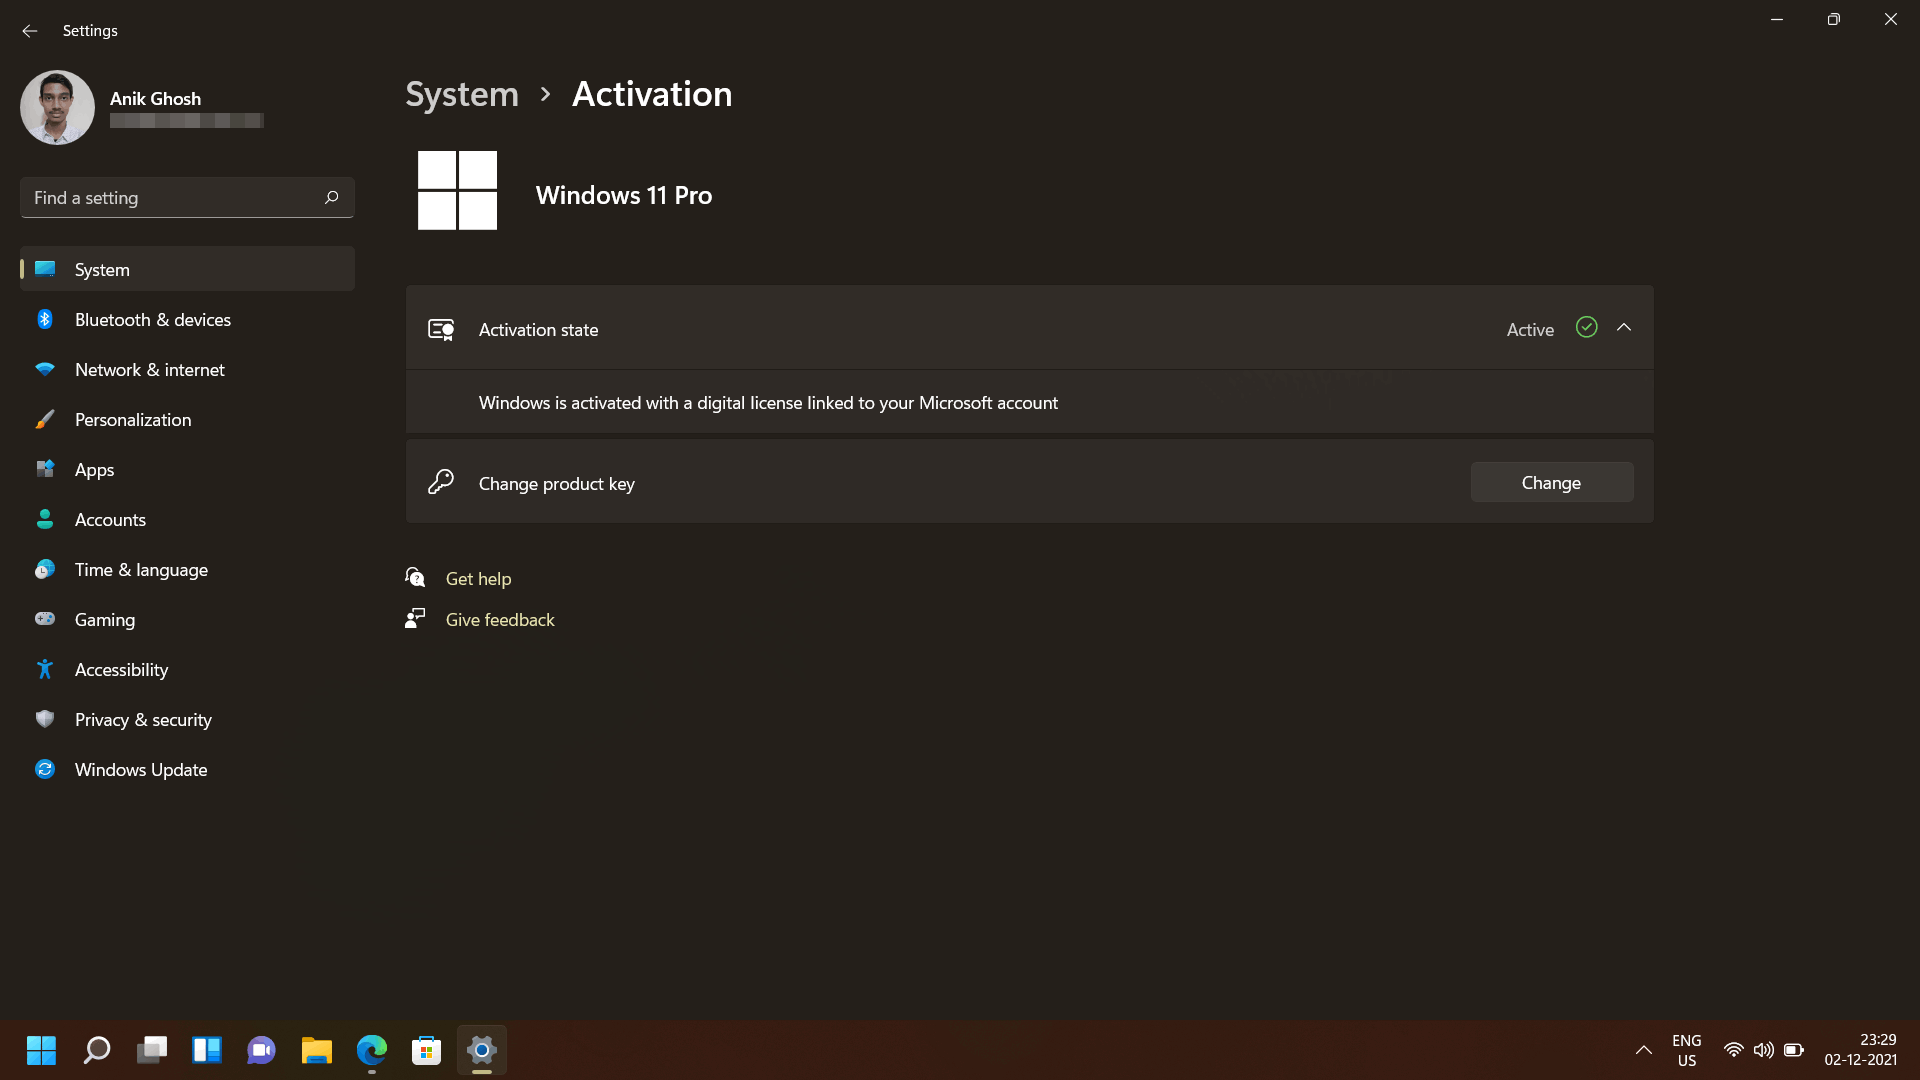The height and width of the screenshot is (1080, 1920).
Task: Click the Change product key button
Action: [1551, 482]
